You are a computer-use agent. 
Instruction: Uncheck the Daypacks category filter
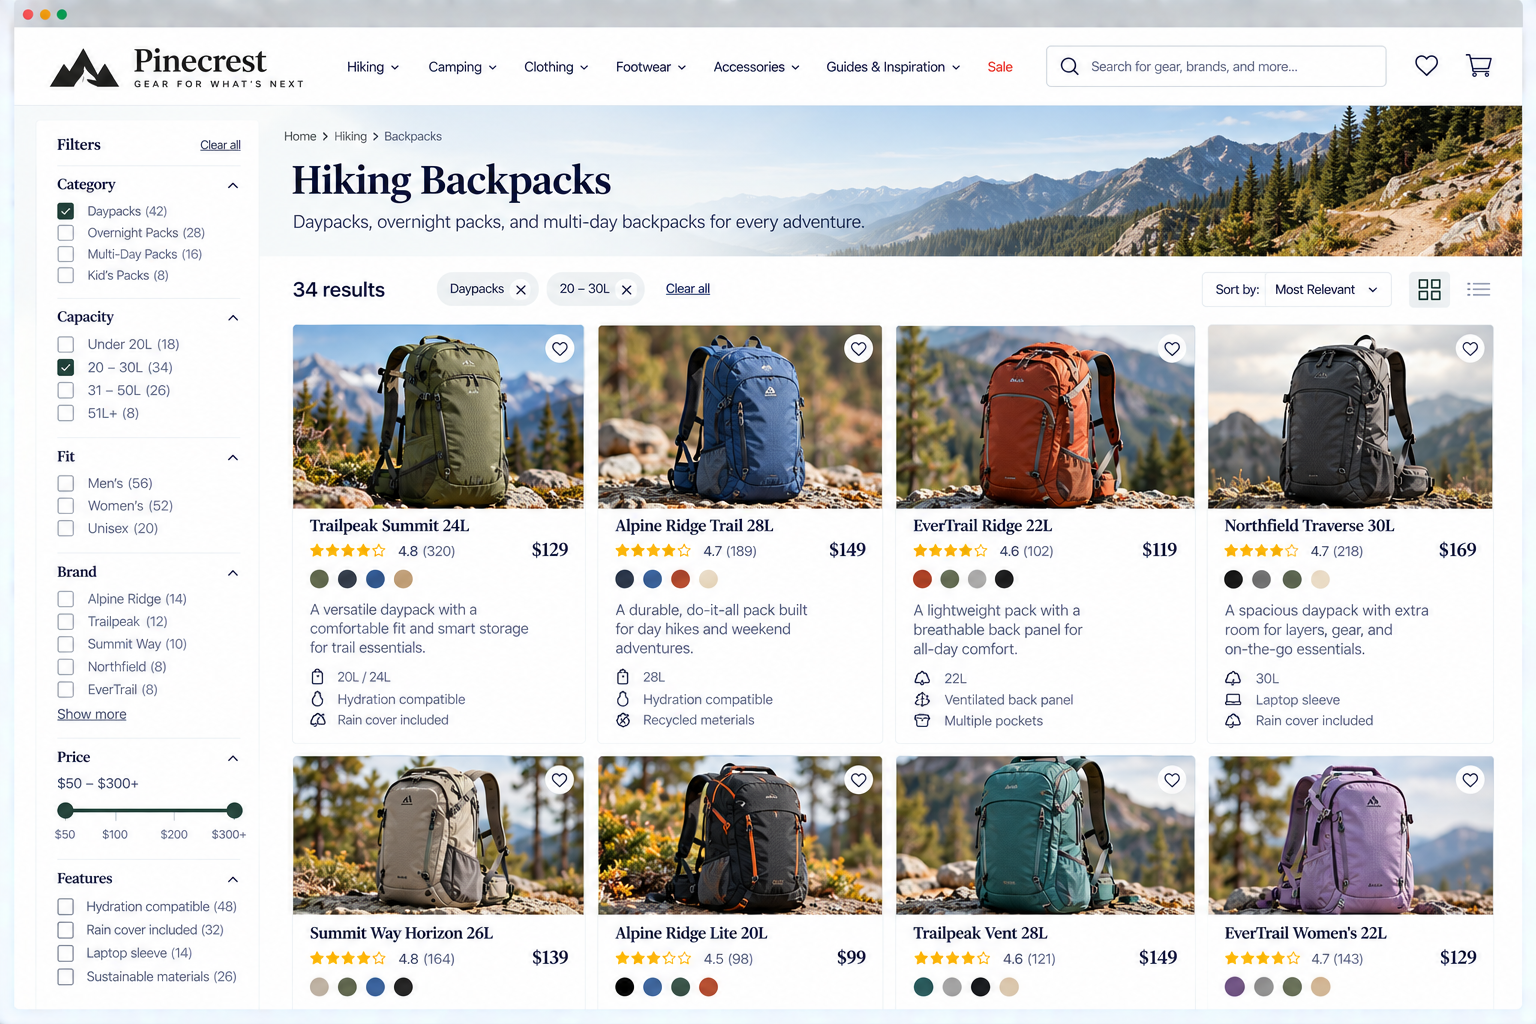[x=66, y=211]
